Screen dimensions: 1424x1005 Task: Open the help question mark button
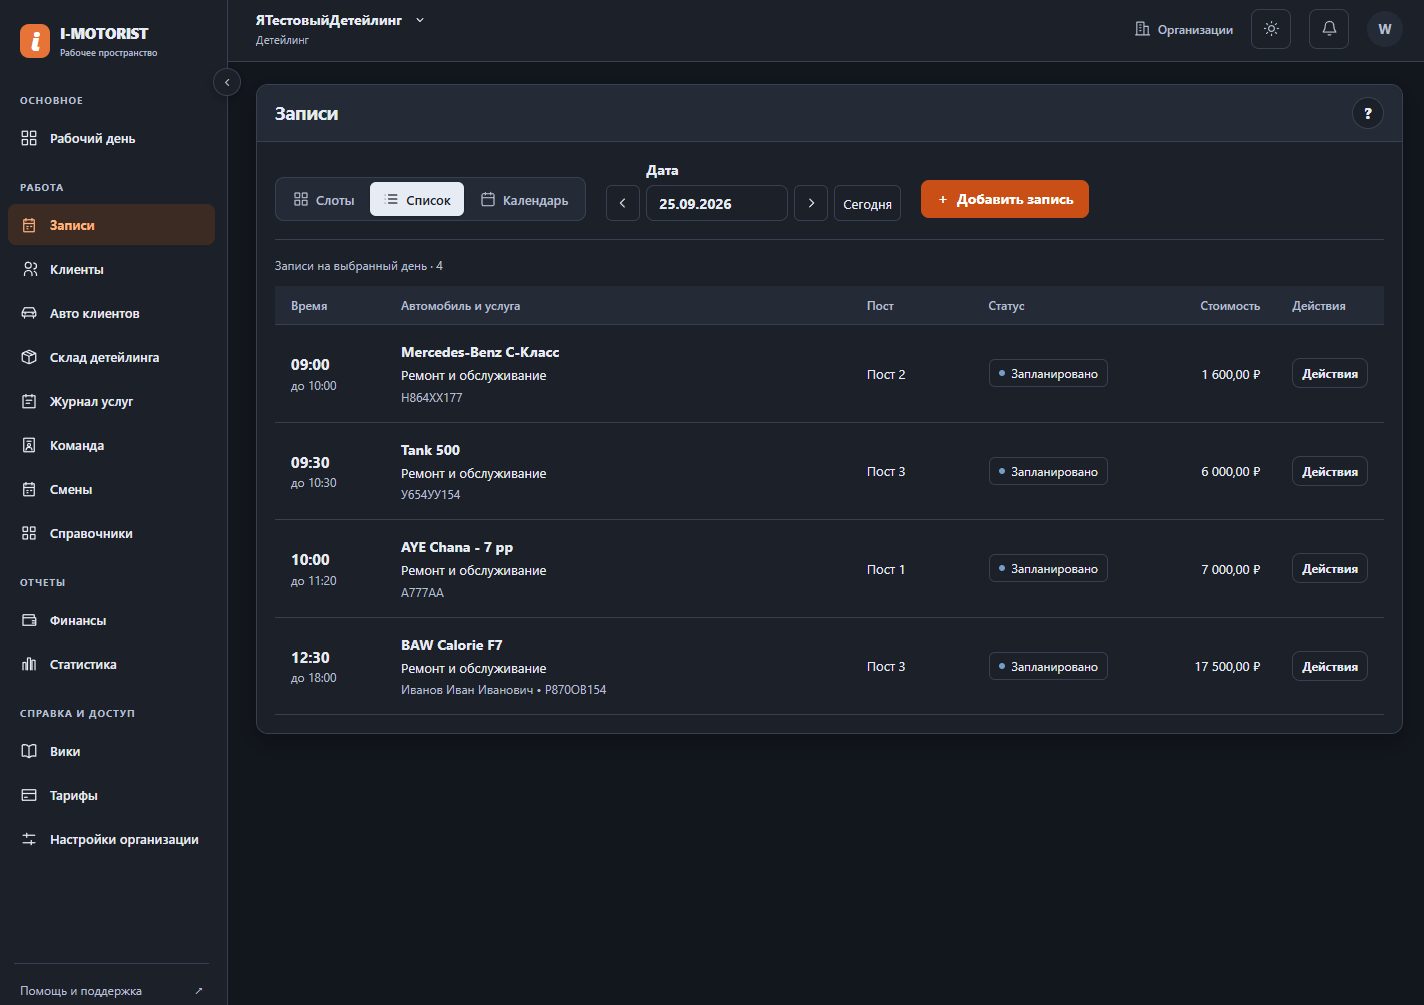[x=1368, y=113]
